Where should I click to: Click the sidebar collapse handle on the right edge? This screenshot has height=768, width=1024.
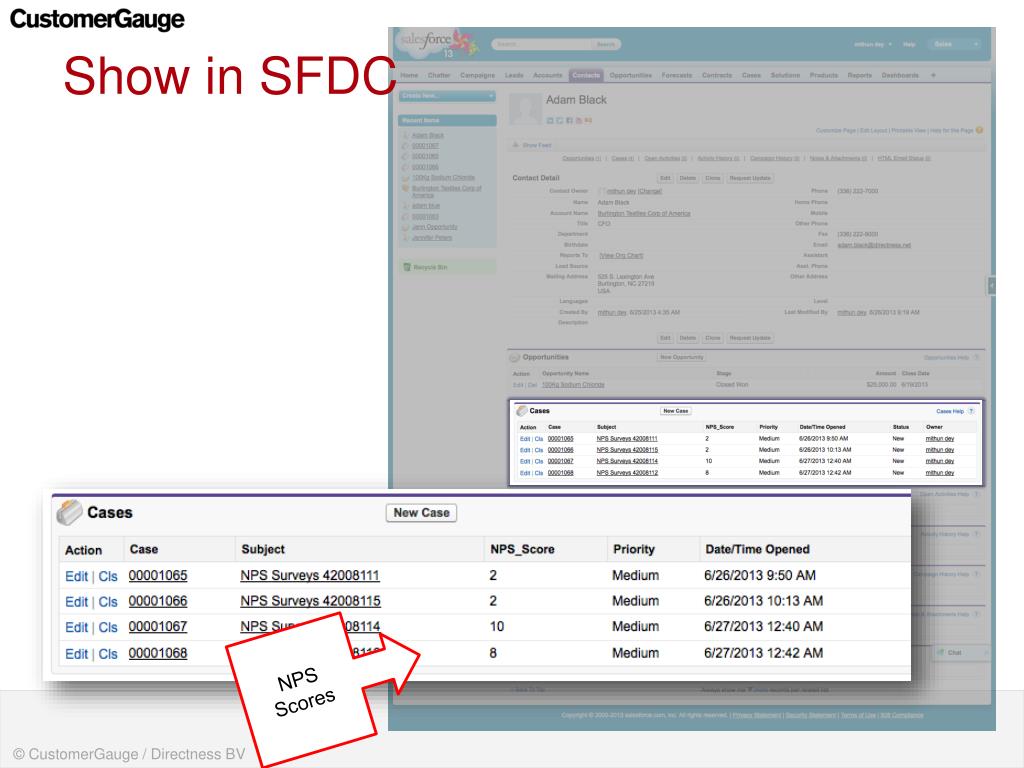(991, 285)
